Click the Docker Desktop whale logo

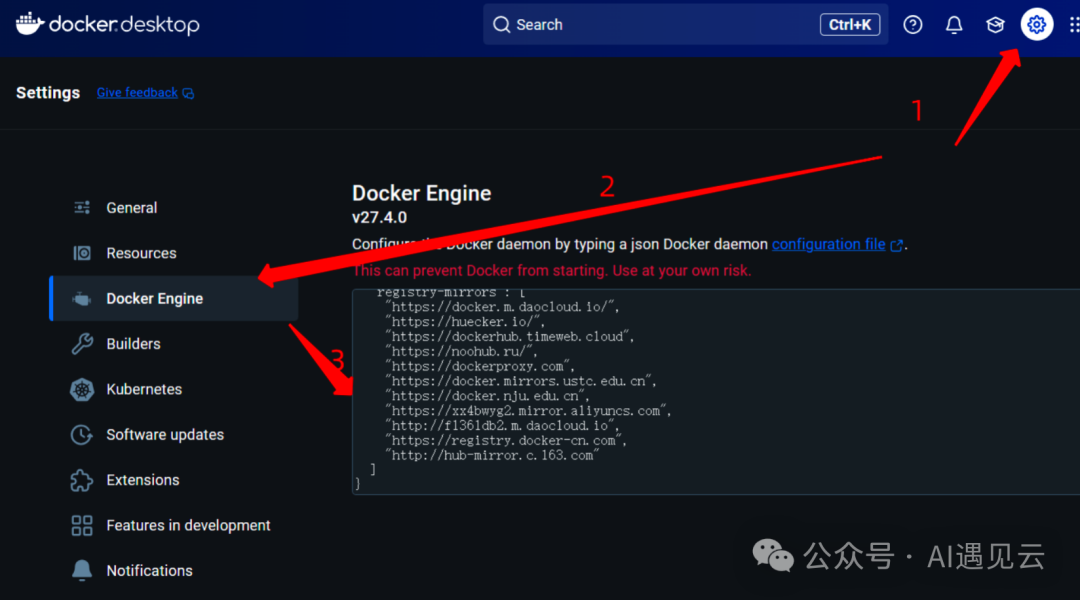(30, 23)
